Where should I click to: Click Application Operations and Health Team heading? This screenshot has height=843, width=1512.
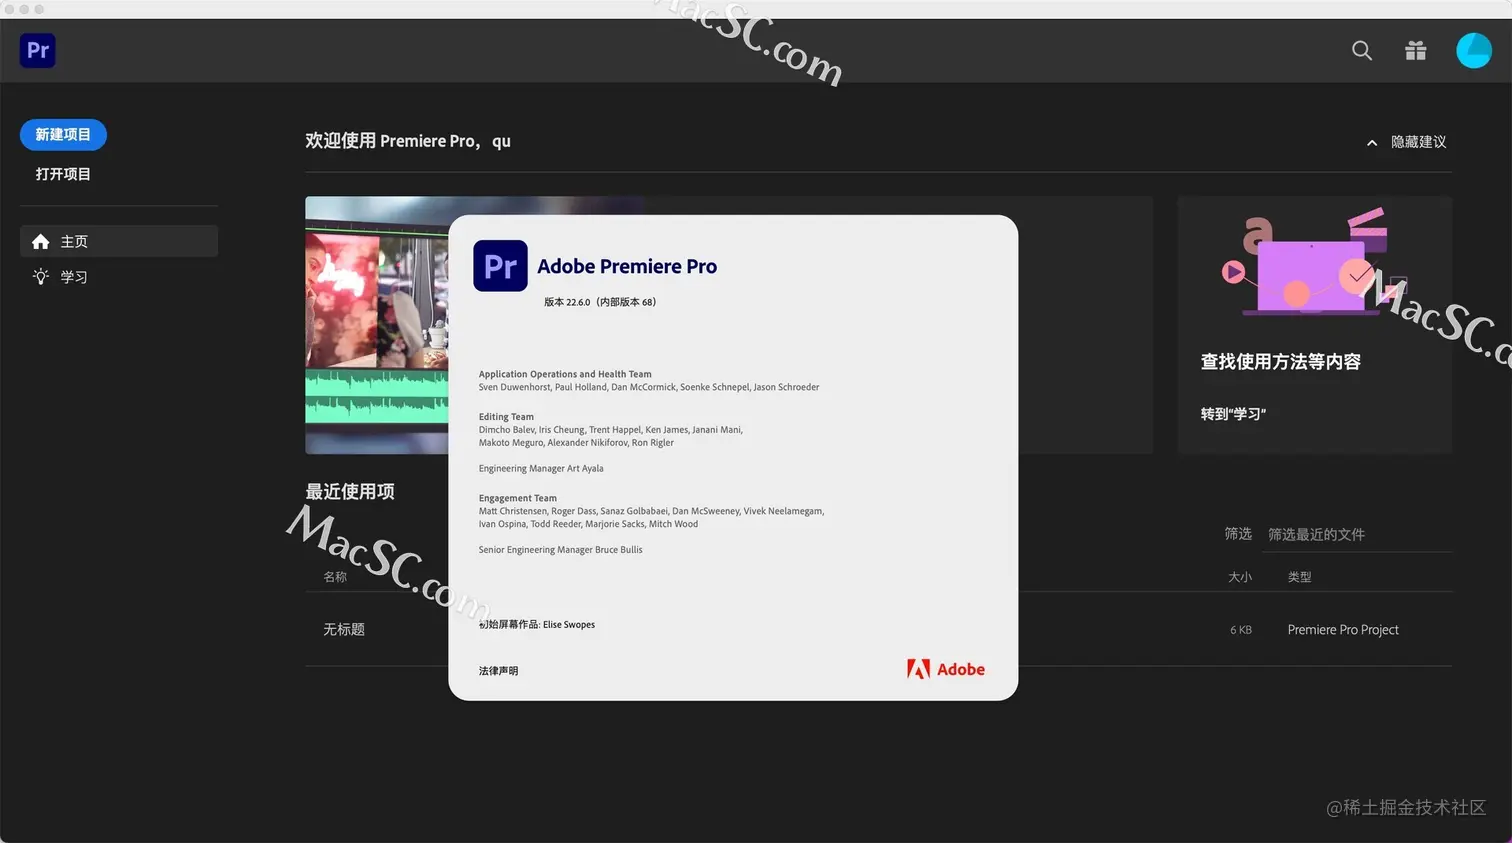tap(565, 374)
